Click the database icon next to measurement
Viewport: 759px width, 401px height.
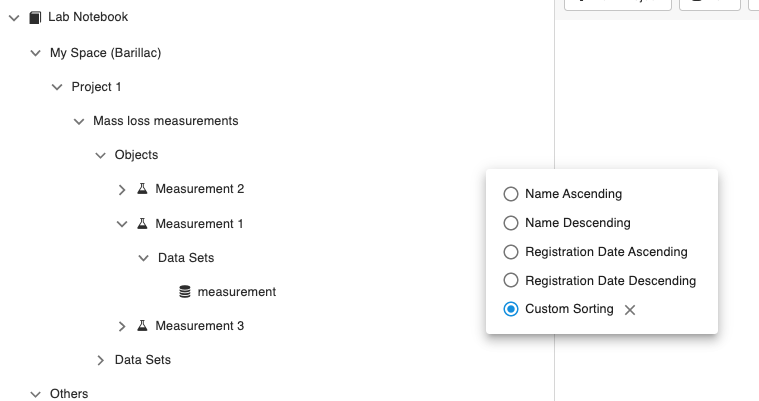tap(185, 292)
